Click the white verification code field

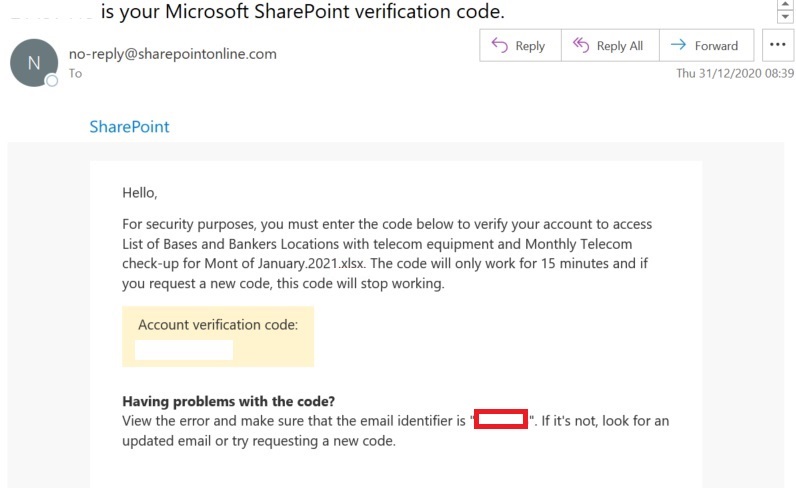(184, 350)
